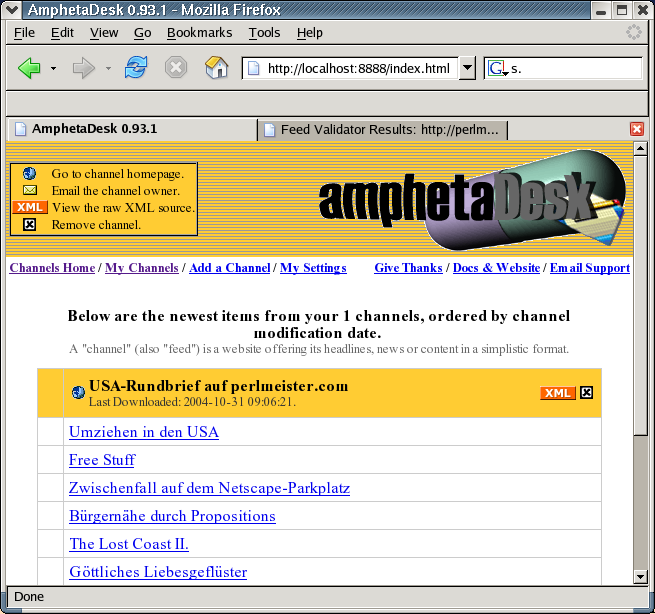The height and width of the screenshot is (614, 655).
Task: Click the remove X icon in legend box
Action: click(x=29, y=225)
